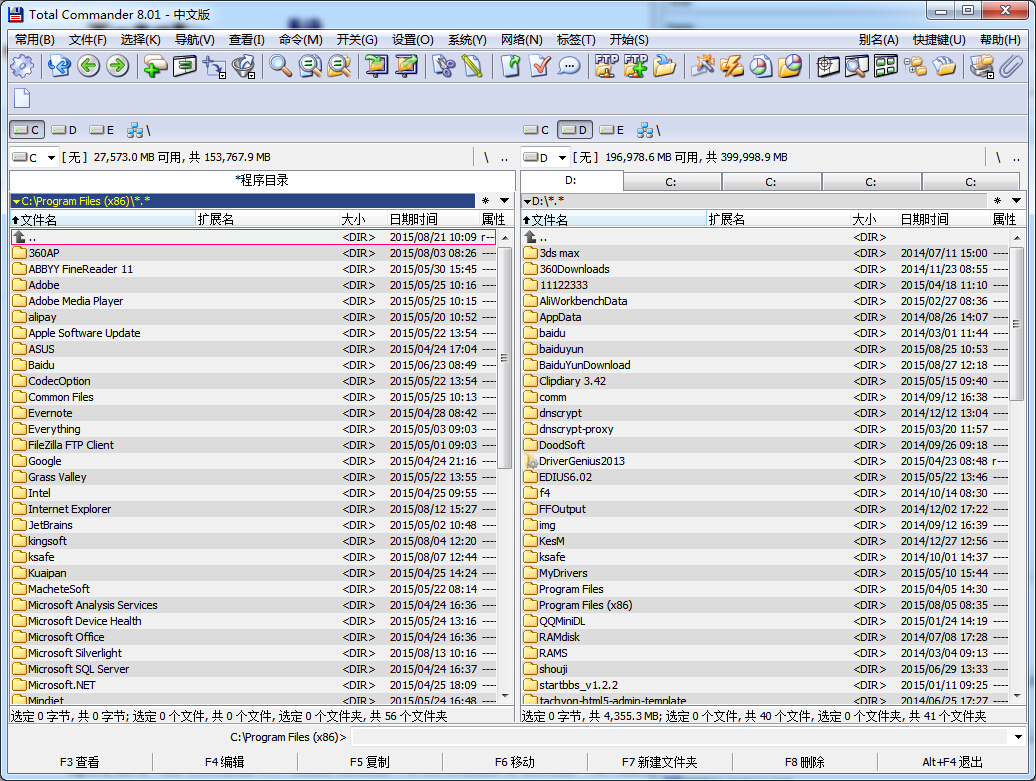This screenshot has height=781, width=1036.
Task: Create a new FTP connection
Action: (x=635, y=65)
